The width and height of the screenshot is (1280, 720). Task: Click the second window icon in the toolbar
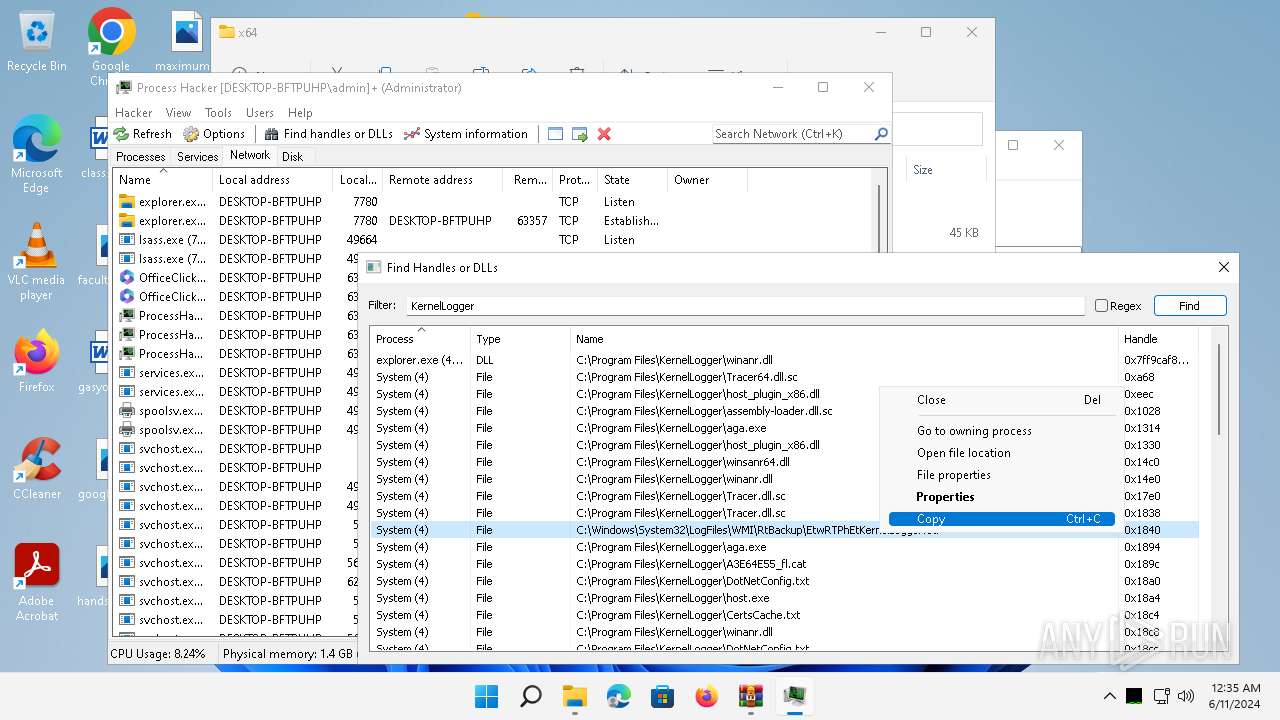(x=579, y=134)
